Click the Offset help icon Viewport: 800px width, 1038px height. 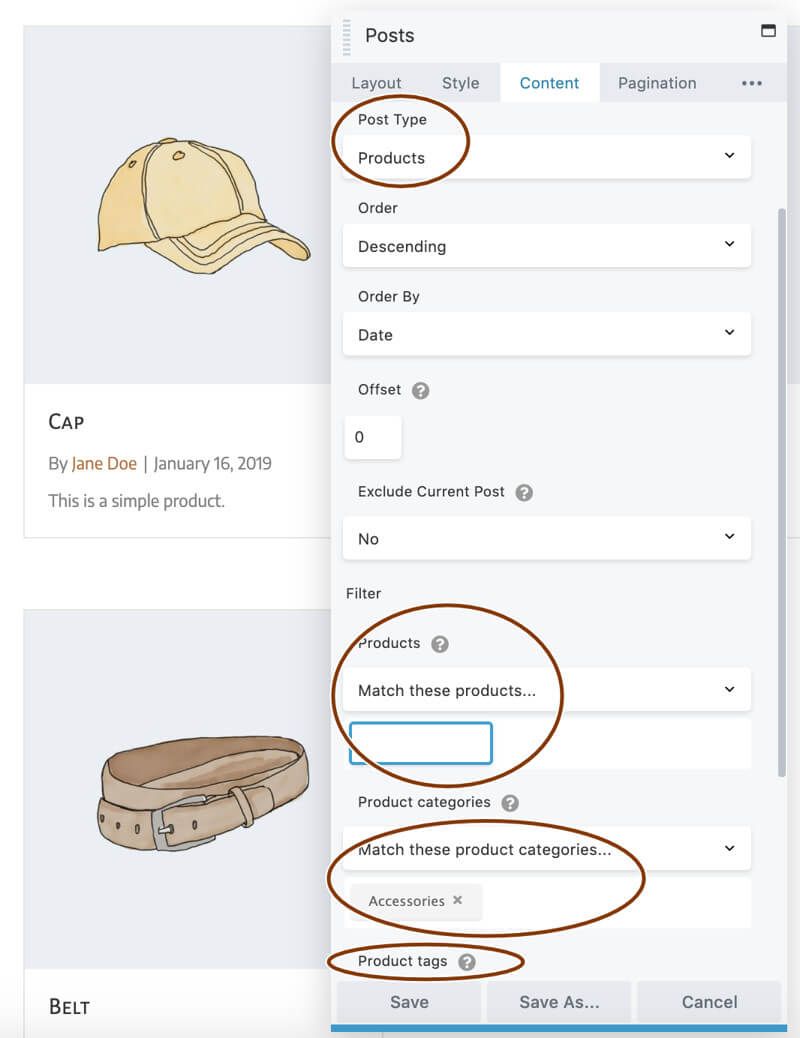click(x=418, y=390)
